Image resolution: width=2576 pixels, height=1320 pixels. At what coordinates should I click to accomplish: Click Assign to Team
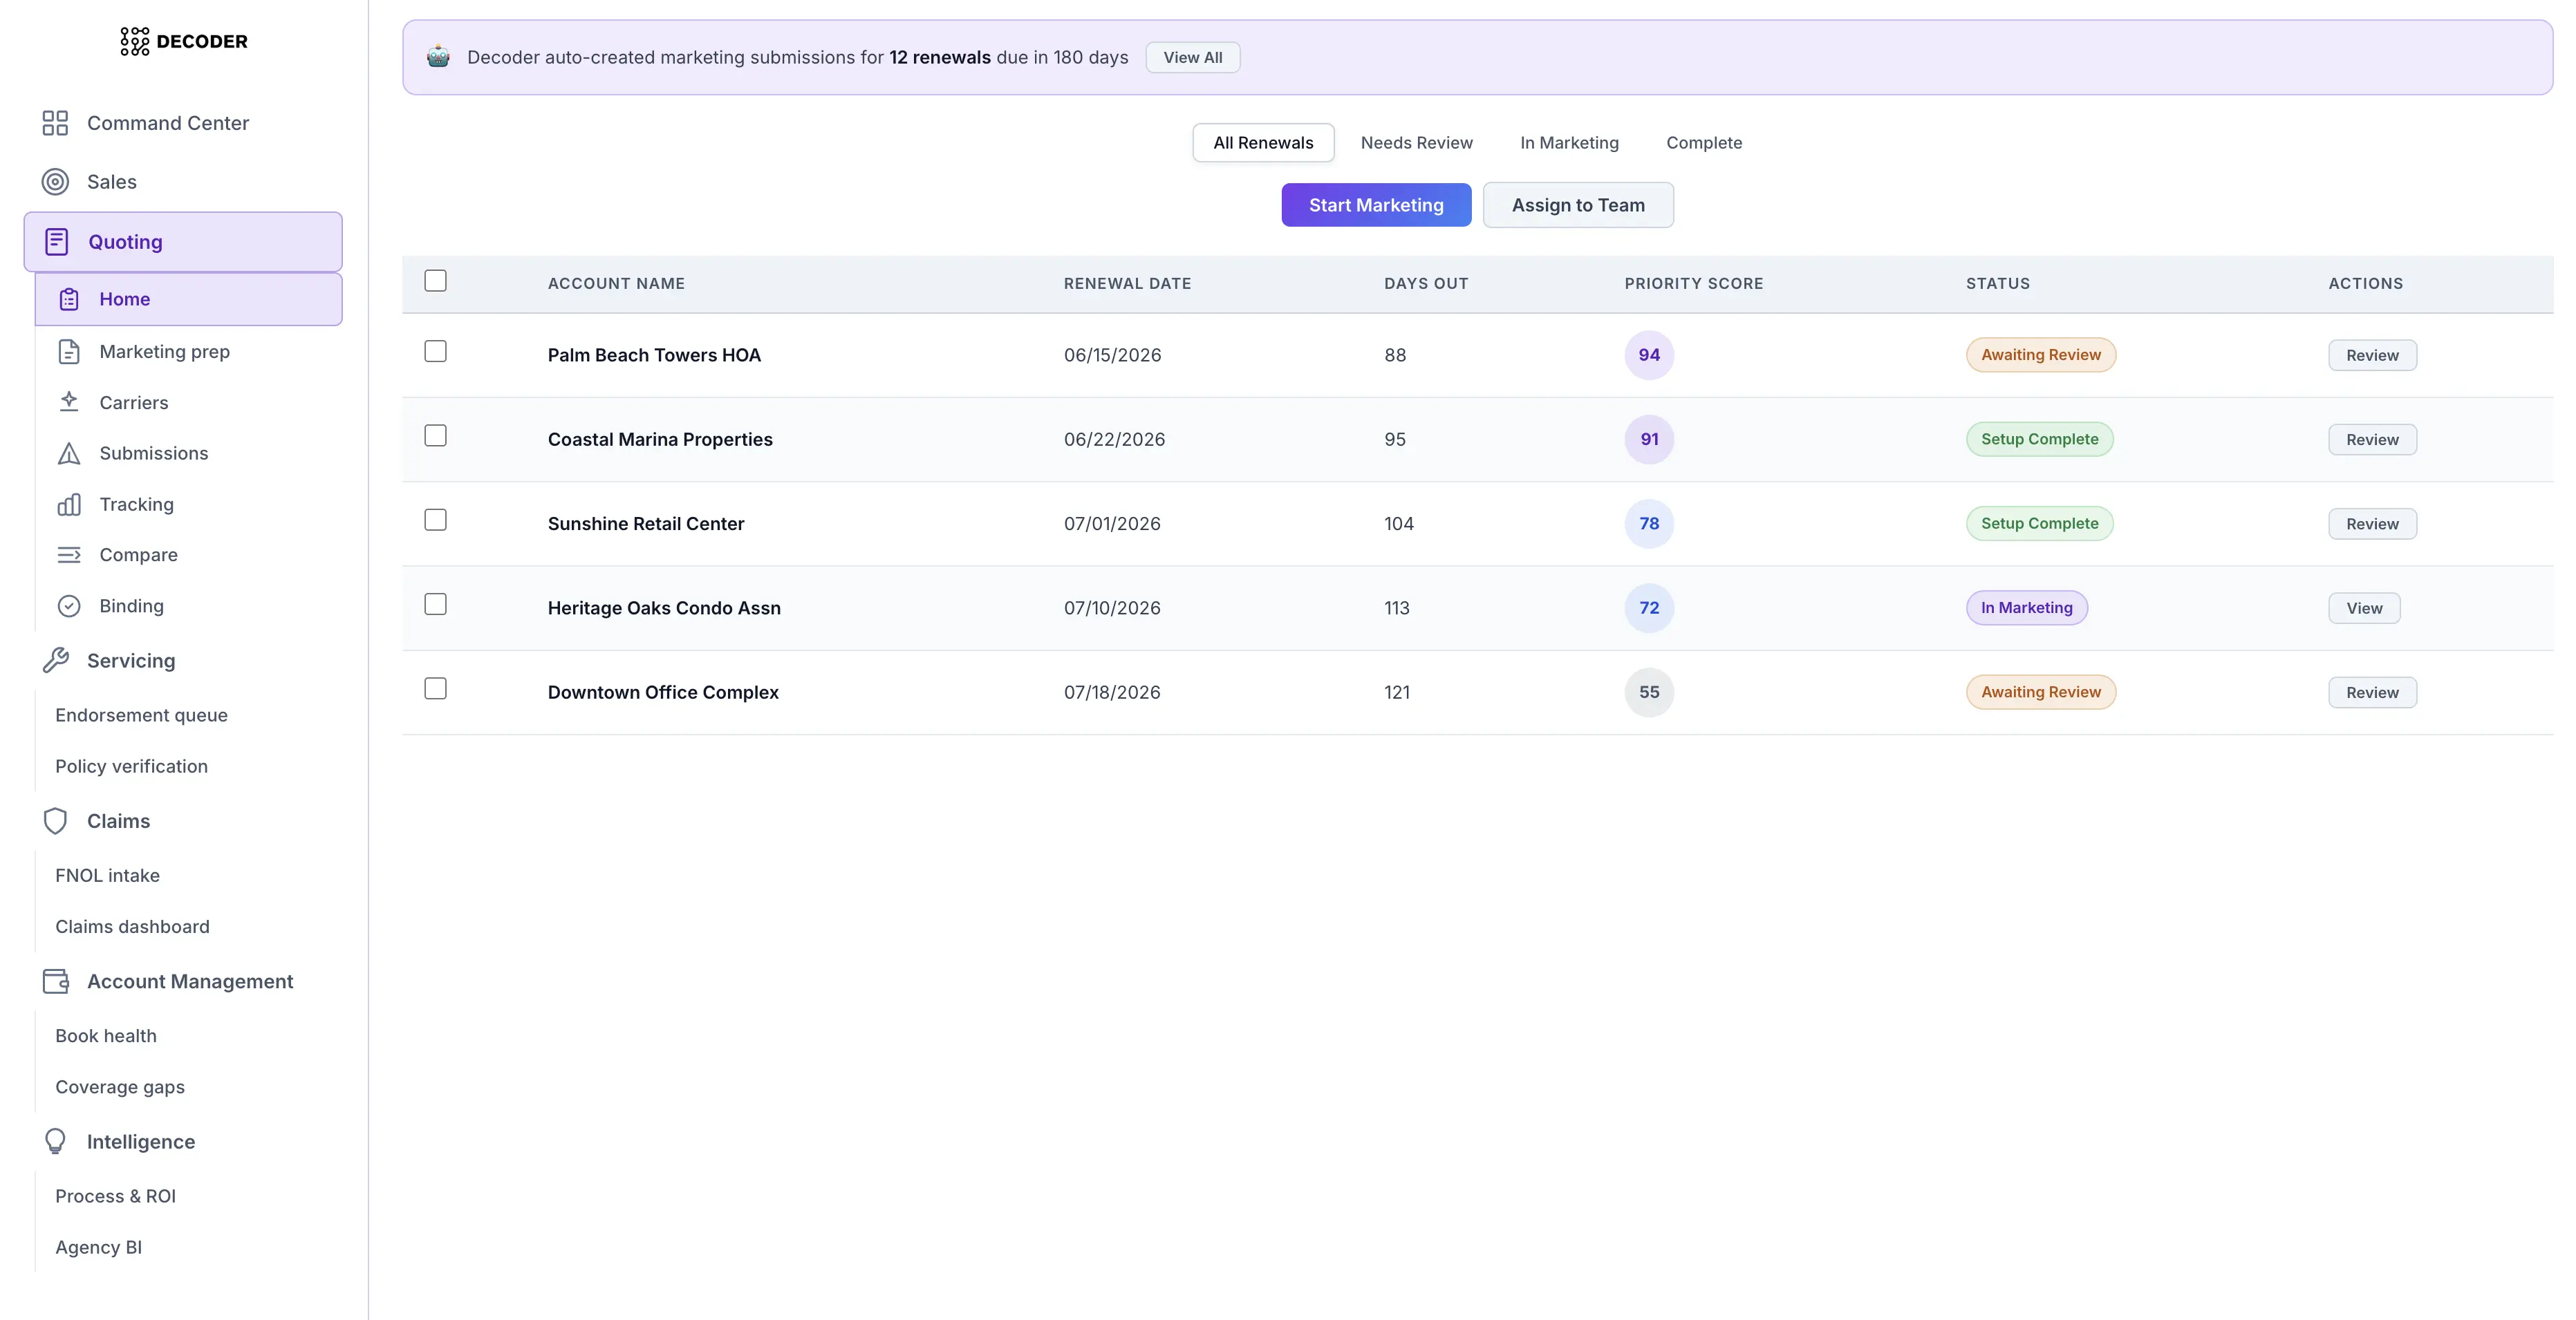pyautogui.click(x=1578, y=204)
